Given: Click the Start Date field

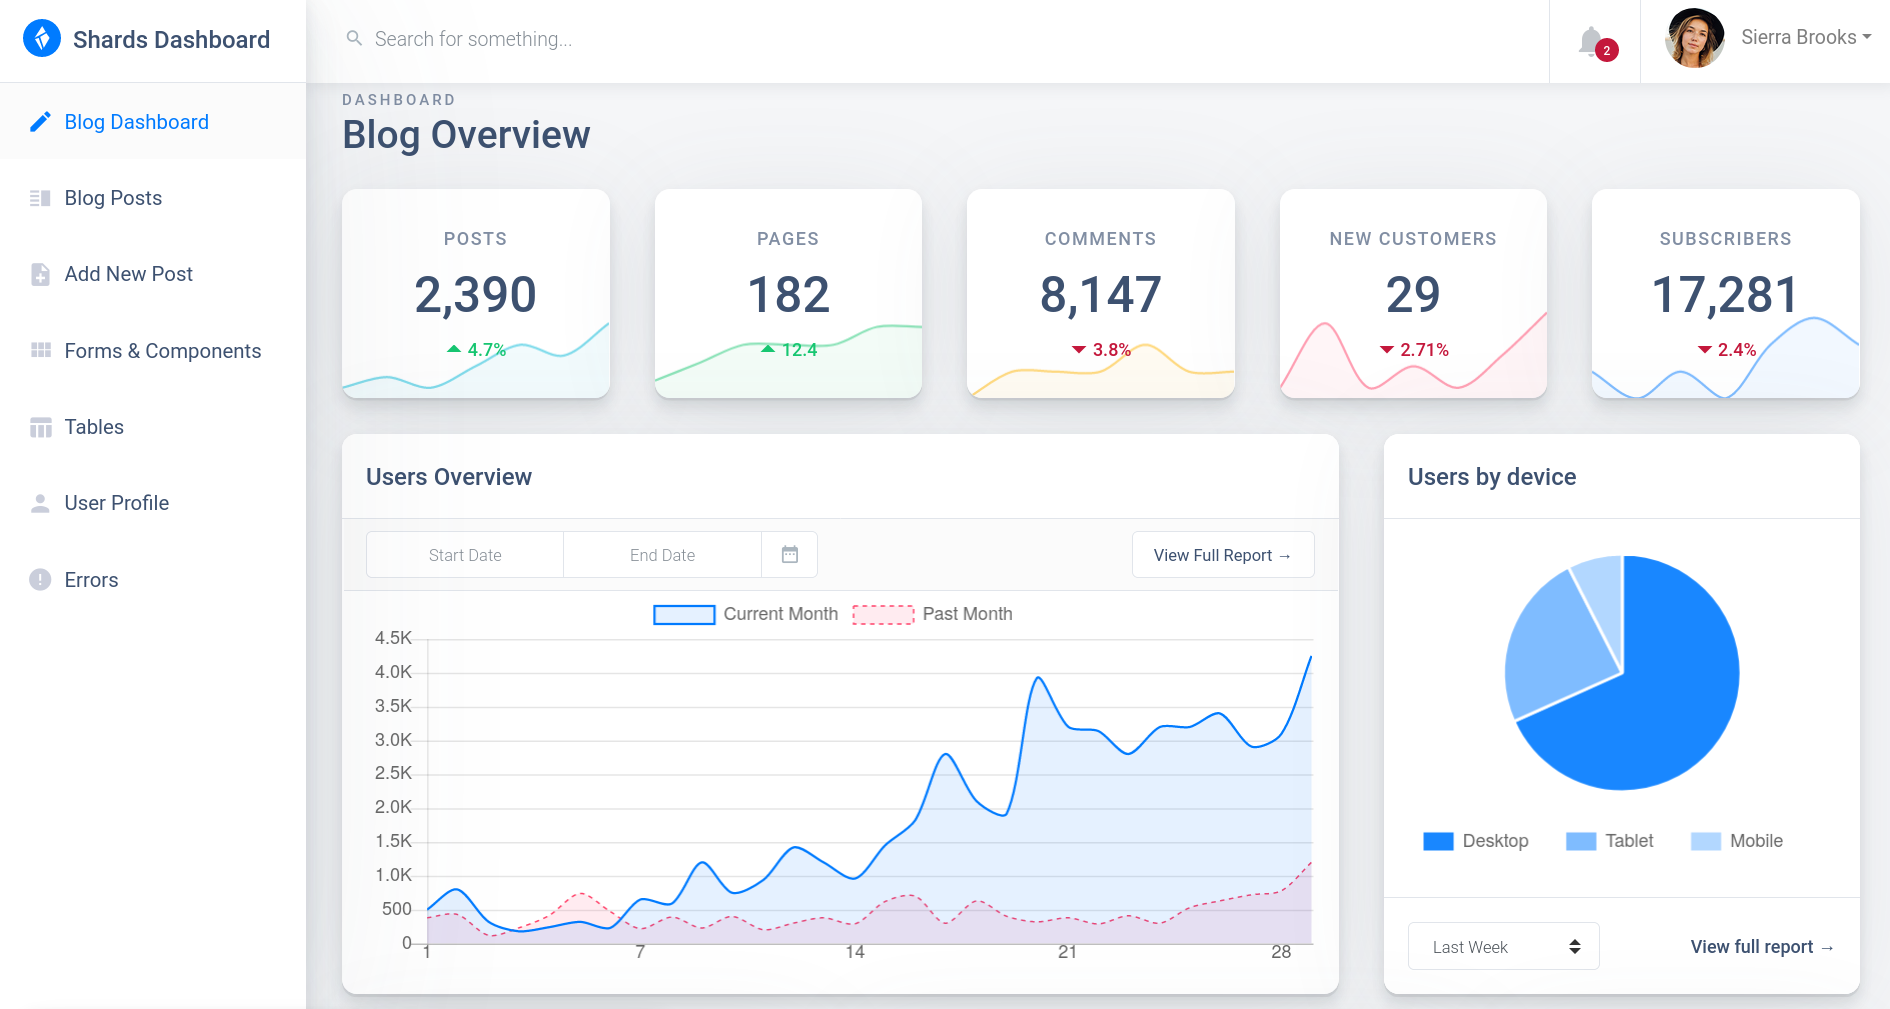Looking at the screenshot, I should (465, 555).
